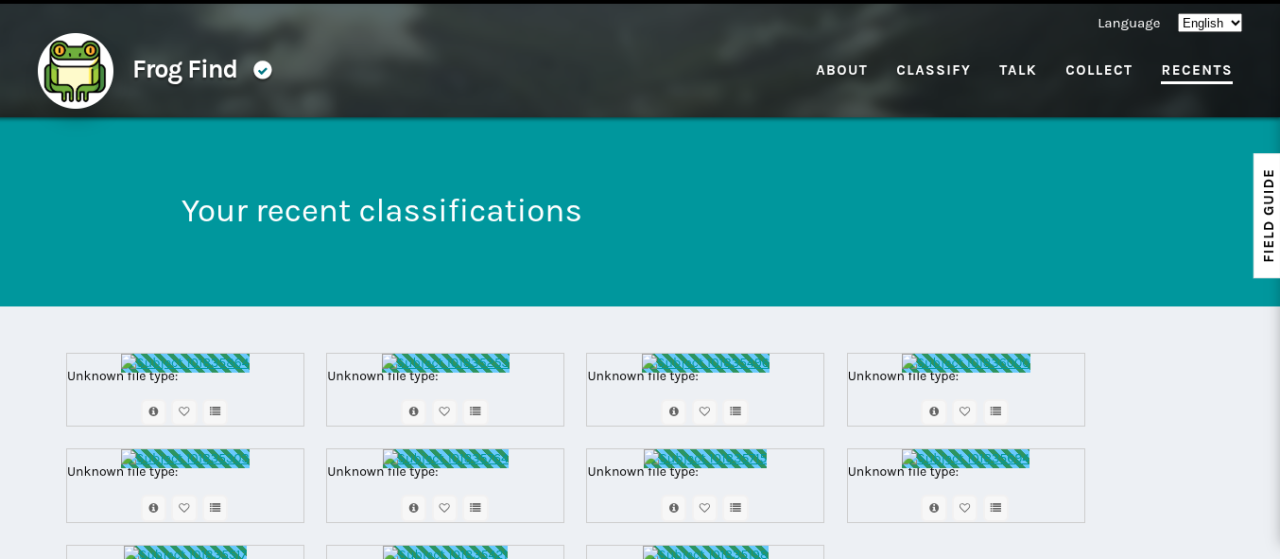
Task: Go to the About tab
Action: point(842,70)
